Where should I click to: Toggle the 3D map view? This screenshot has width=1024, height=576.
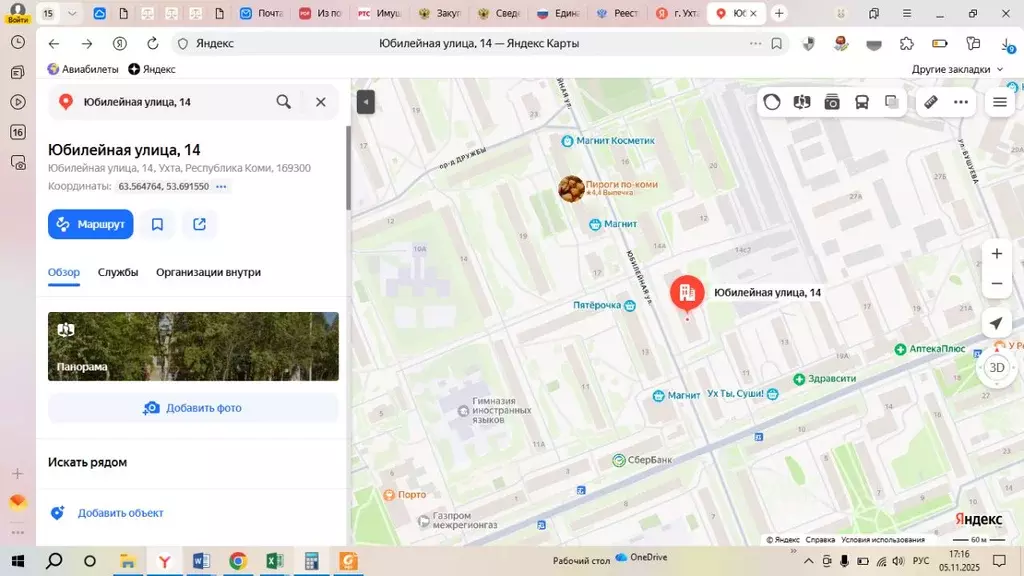pos(996,367)
